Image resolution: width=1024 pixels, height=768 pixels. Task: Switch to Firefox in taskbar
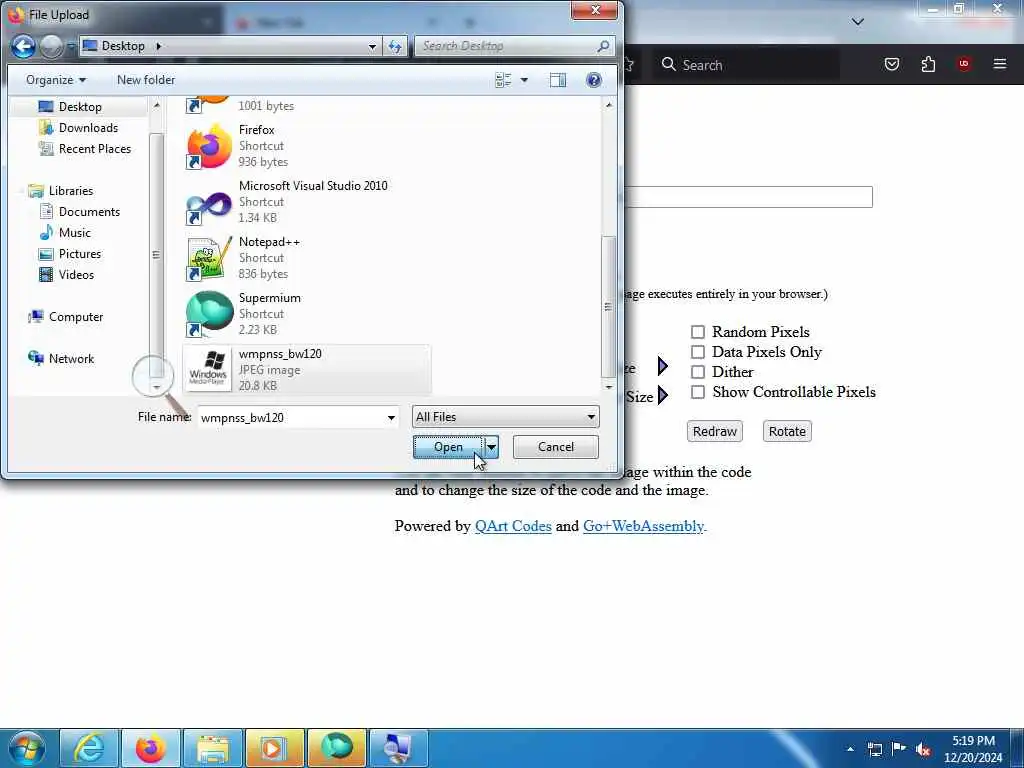click(x=151, y=748)
